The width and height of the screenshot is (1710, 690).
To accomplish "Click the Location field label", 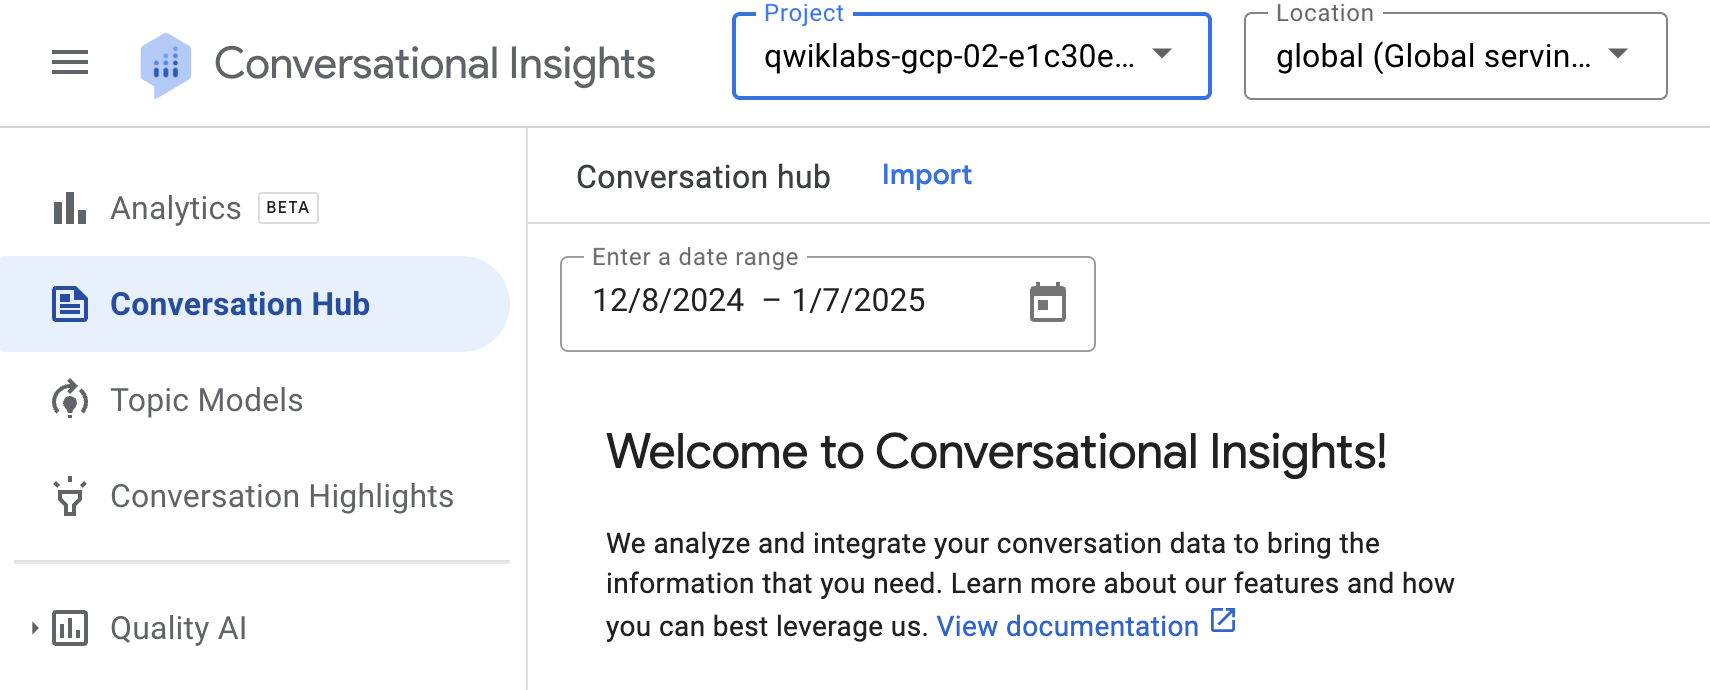I will [1325, 13].
